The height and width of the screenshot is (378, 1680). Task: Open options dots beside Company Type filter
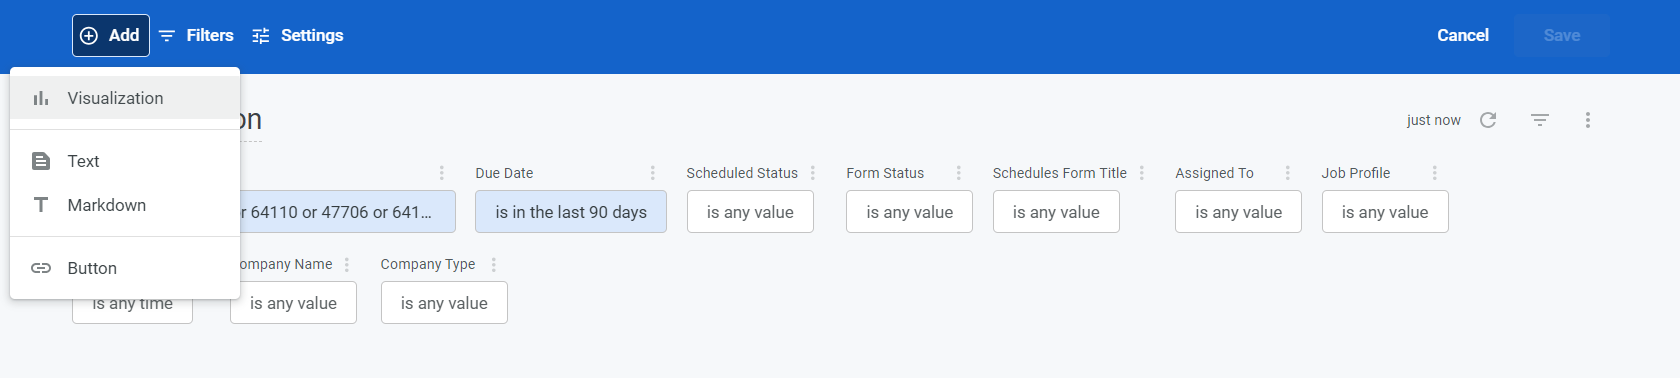pos(494,264)
